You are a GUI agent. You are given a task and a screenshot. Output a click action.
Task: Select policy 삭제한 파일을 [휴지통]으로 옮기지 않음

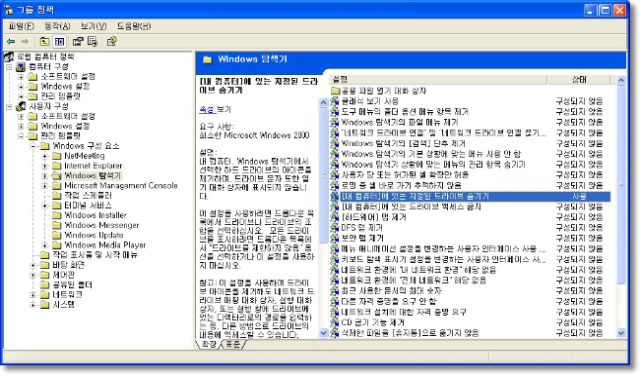click(410, 333)
